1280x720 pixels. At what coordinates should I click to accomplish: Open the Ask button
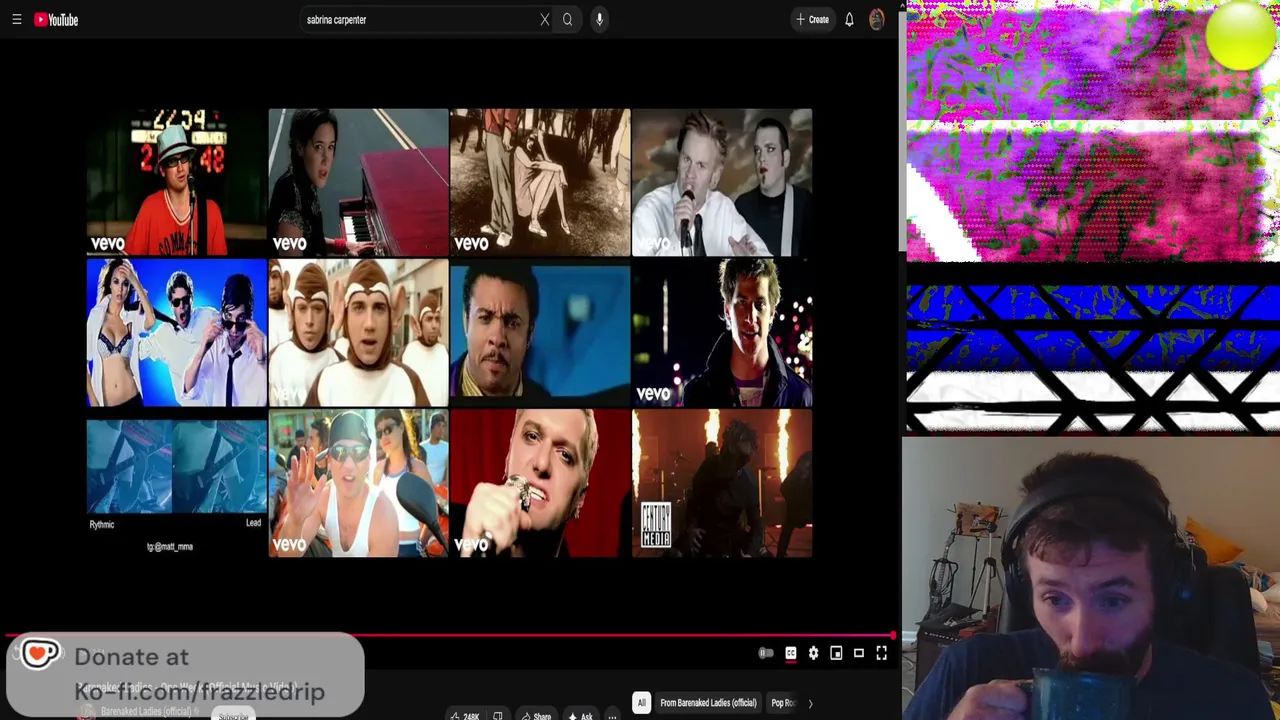click(x=581, y=716)
